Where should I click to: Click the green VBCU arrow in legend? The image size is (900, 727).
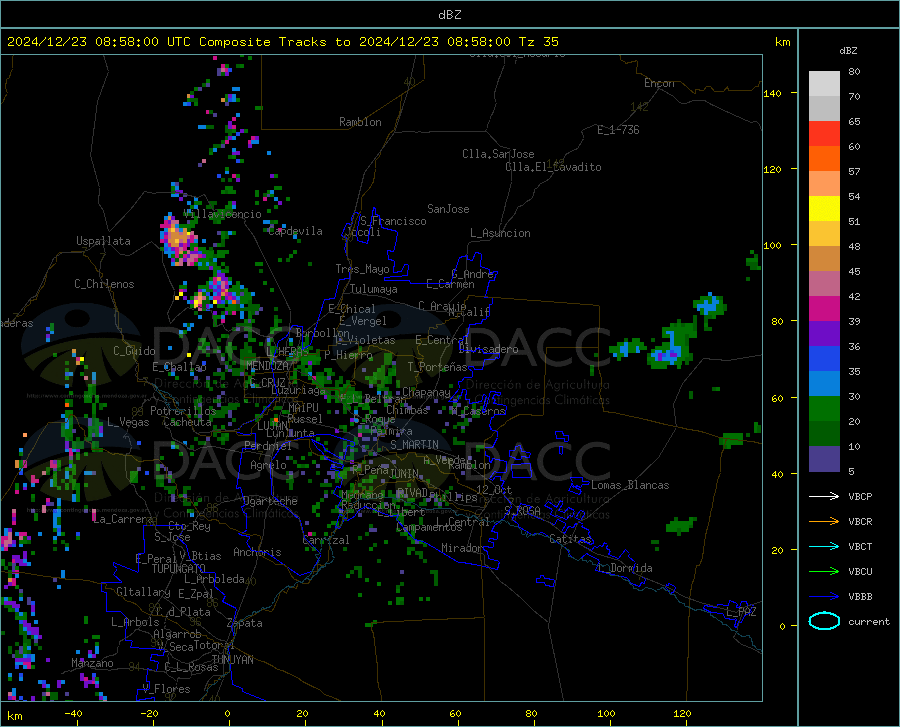coord(824,572)
